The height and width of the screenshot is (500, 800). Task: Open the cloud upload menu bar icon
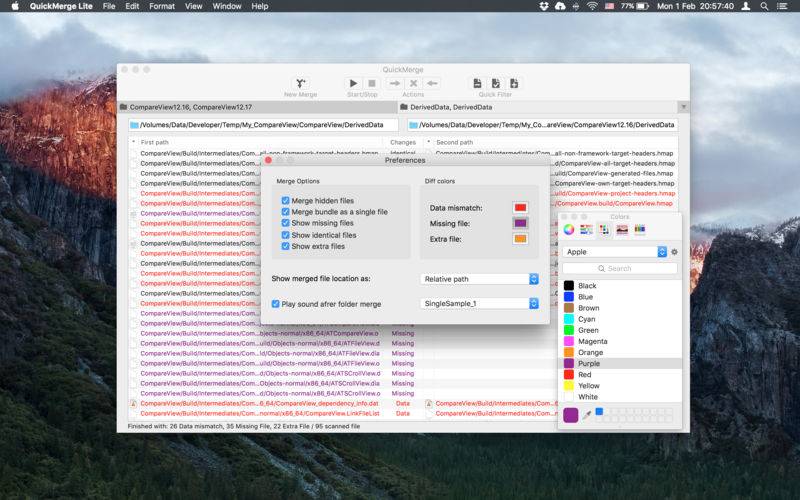(560, 6)
